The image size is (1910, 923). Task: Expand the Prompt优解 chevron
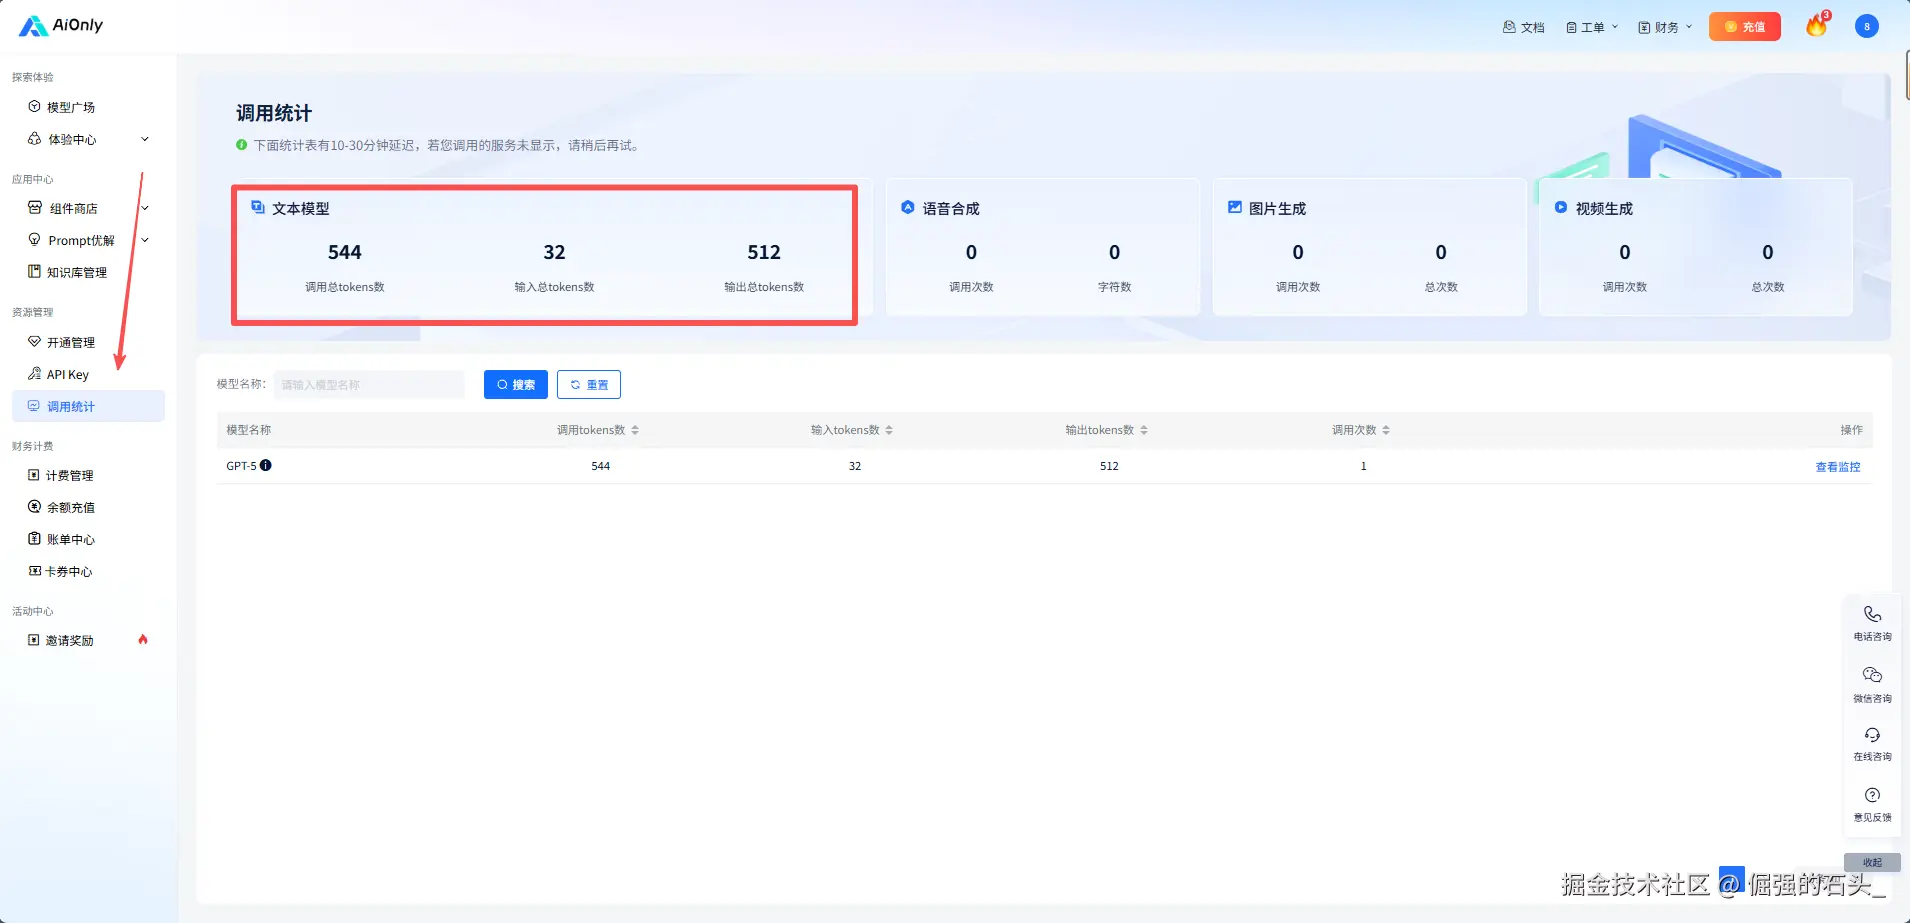click(x=145, y=240)
